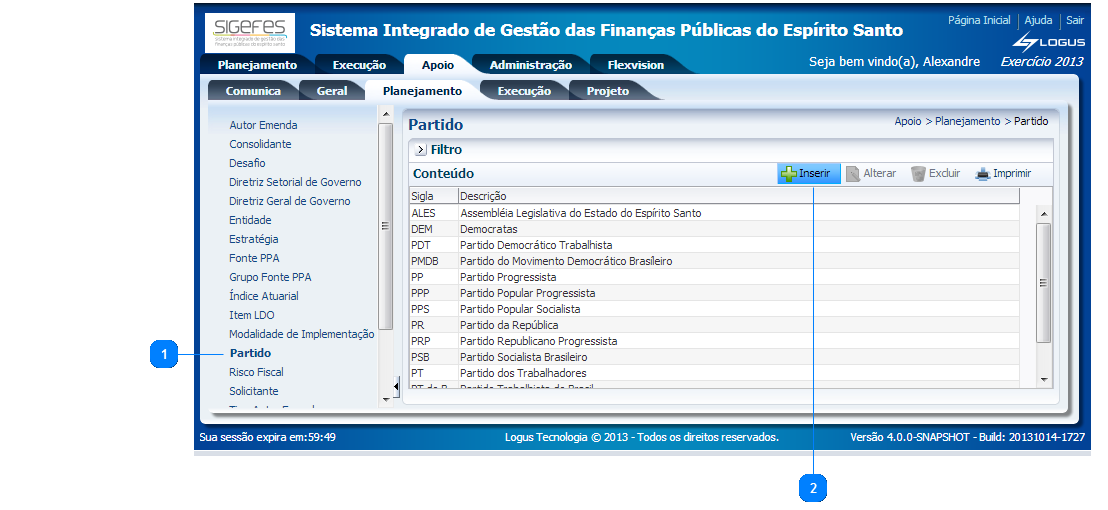Image resolution: width=1108 pixels, height=510 pixels.
Task: Open the Ajuda help link
Action: point(1038,20)
